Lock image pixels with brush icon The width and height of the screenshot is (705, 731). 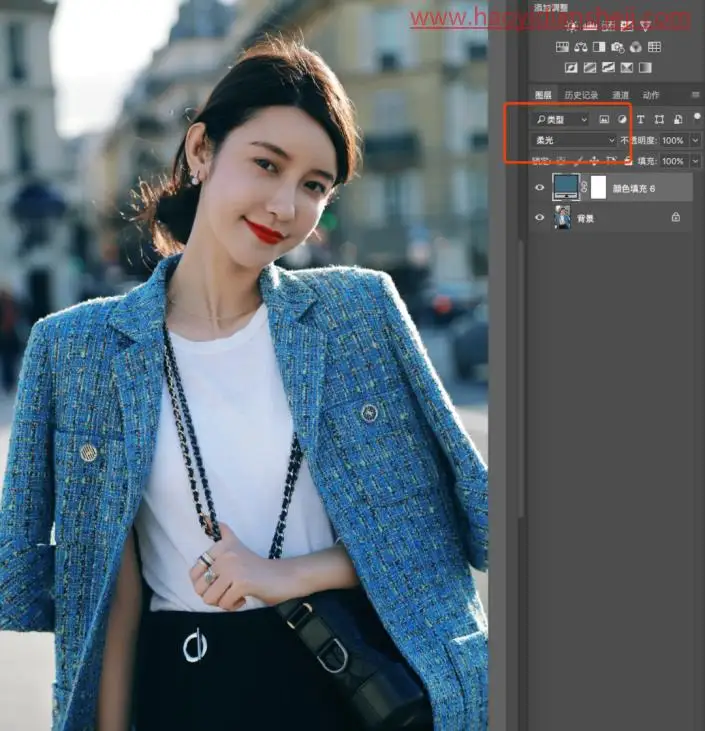tap(578, 161)
